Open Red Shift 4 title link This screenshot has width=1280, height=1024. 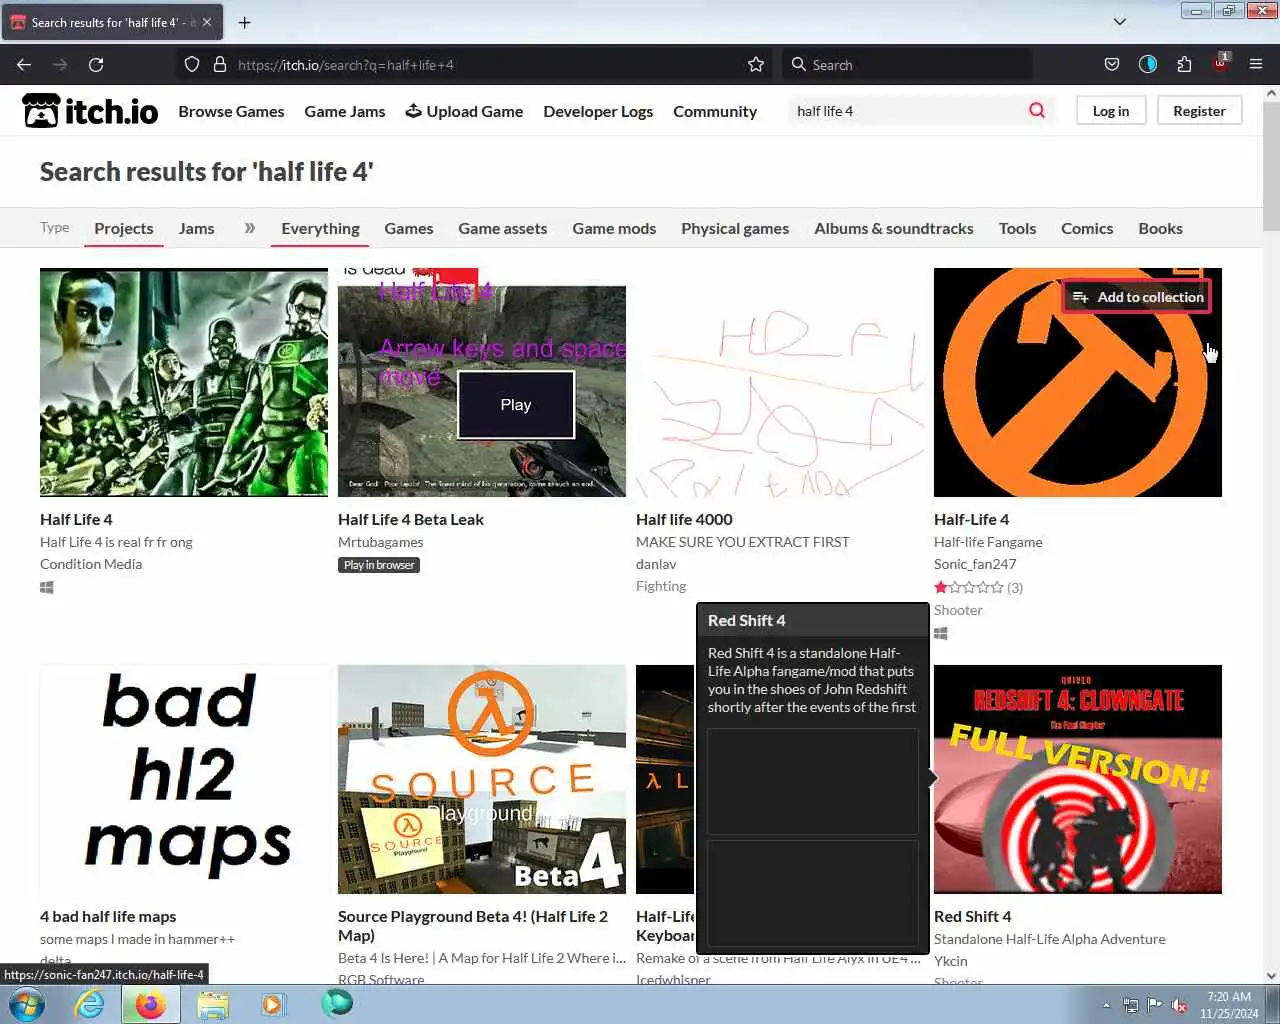tap(973, 916)
